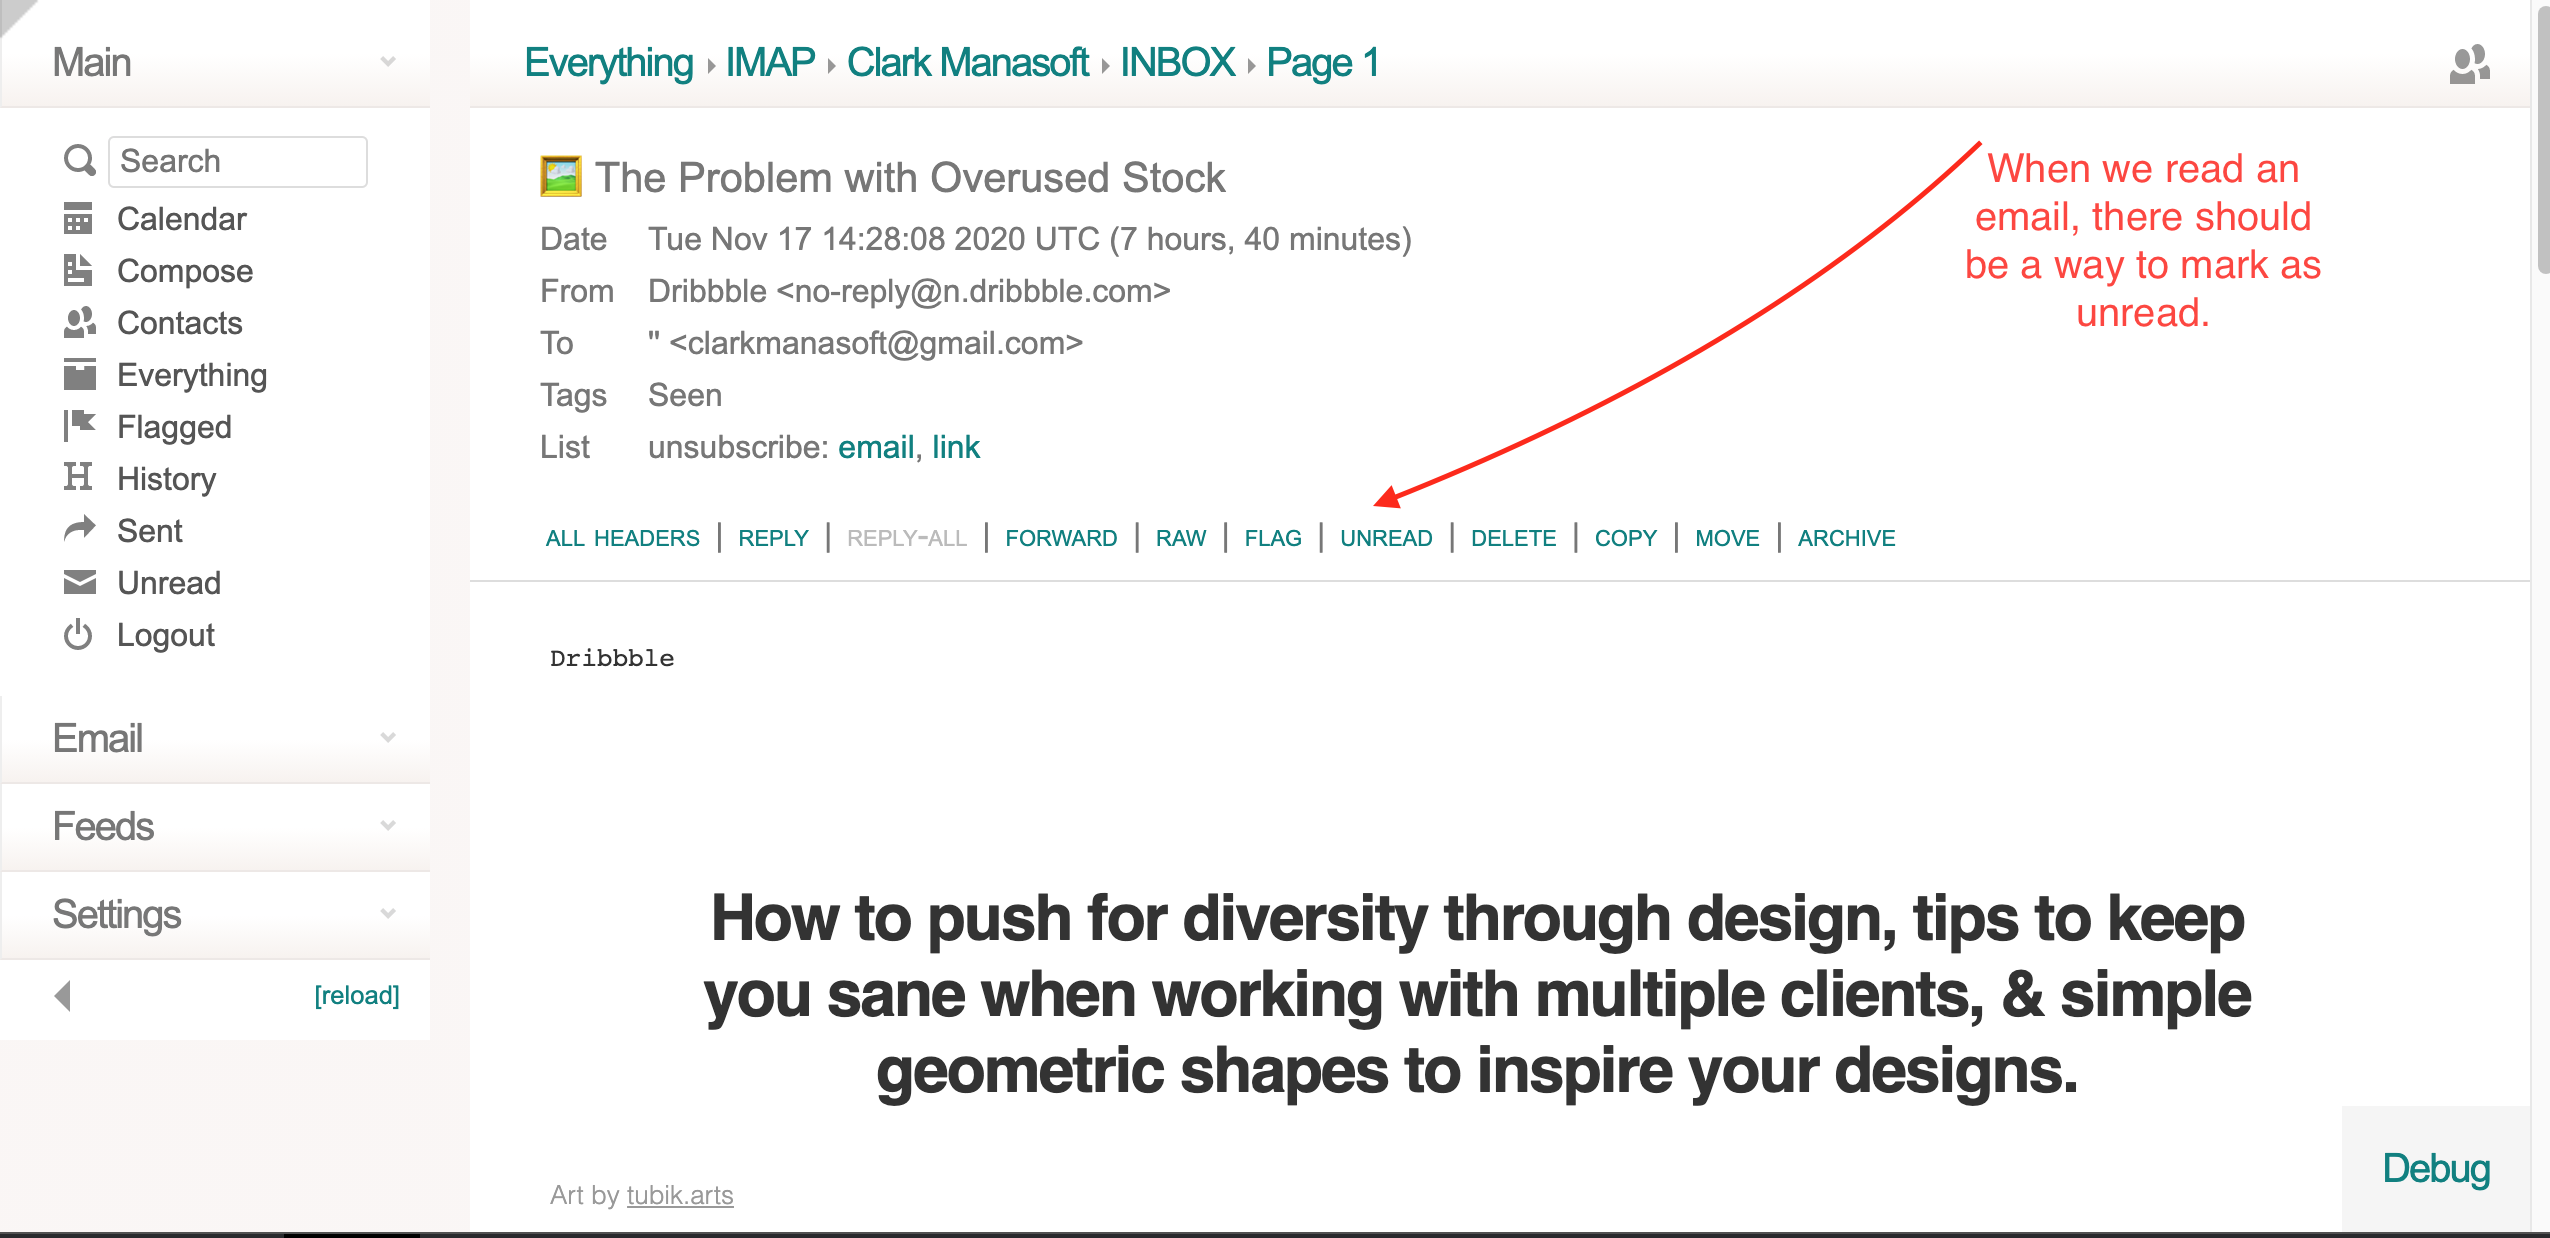
Task: Click the magnifier search icon
Action: pyautogui.click(x=79, y=160)
